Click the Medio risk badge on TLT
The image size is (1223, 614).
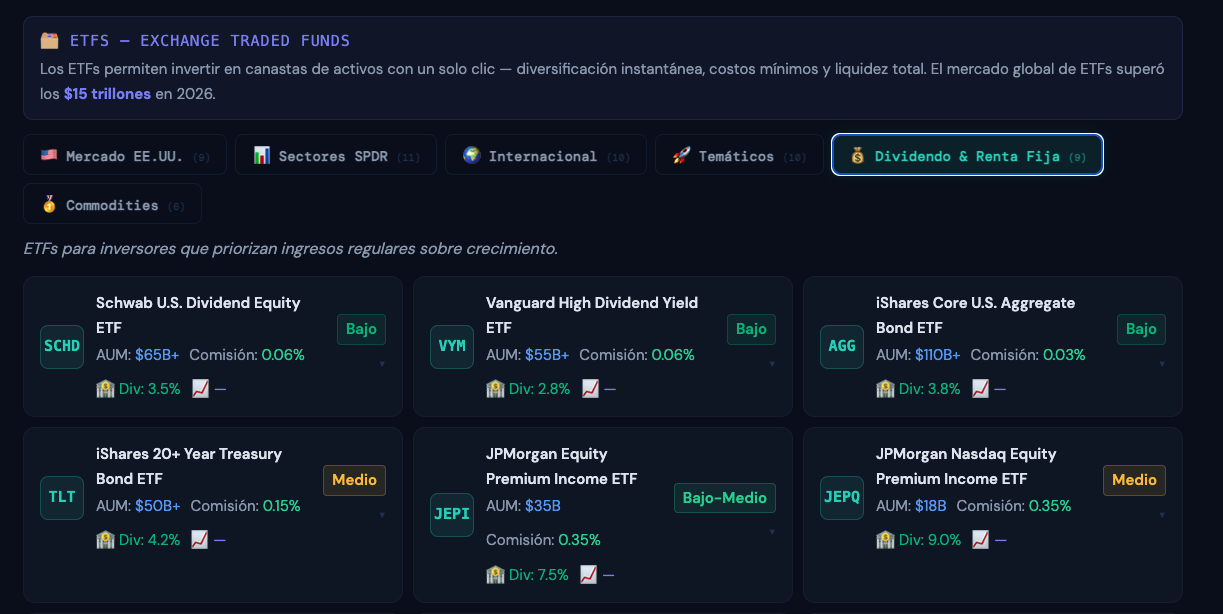[x=354, y=480]
